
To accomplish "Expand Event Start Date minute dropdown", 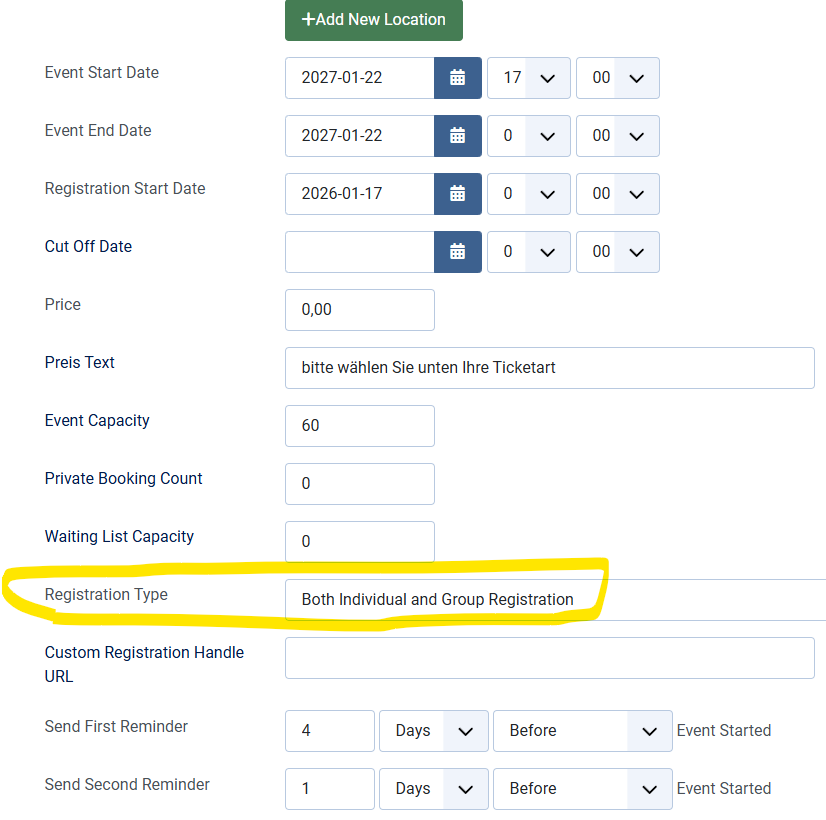I will (x=617, y=78).
